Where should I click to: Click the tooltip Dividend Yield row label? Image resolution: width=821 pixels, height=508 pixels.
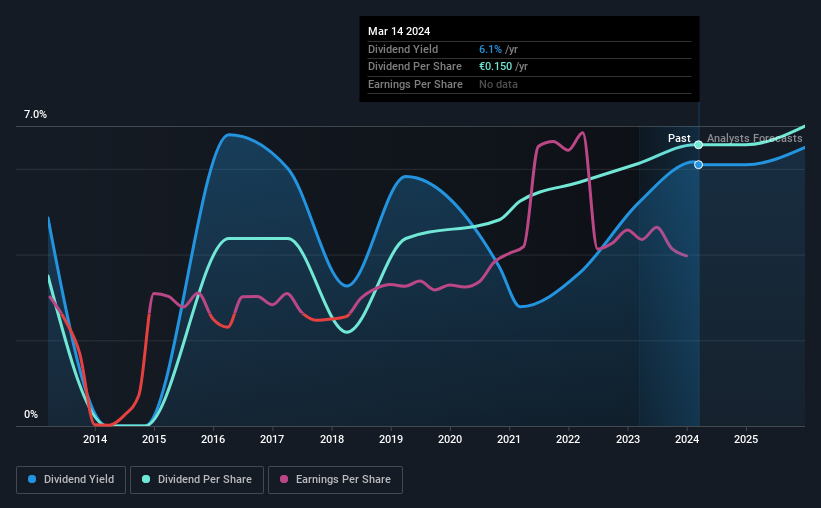pos(403,49)
